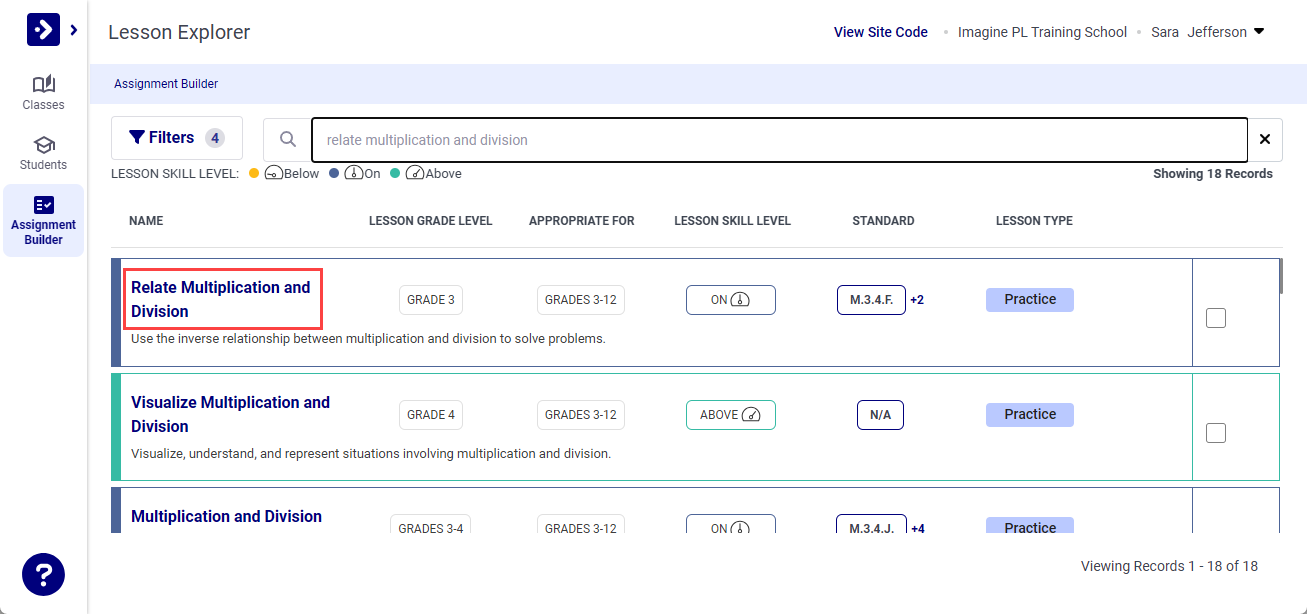The image size is (1307, 614).
Task: Open the Classes section from the sidebar
Action: point(43,92)
